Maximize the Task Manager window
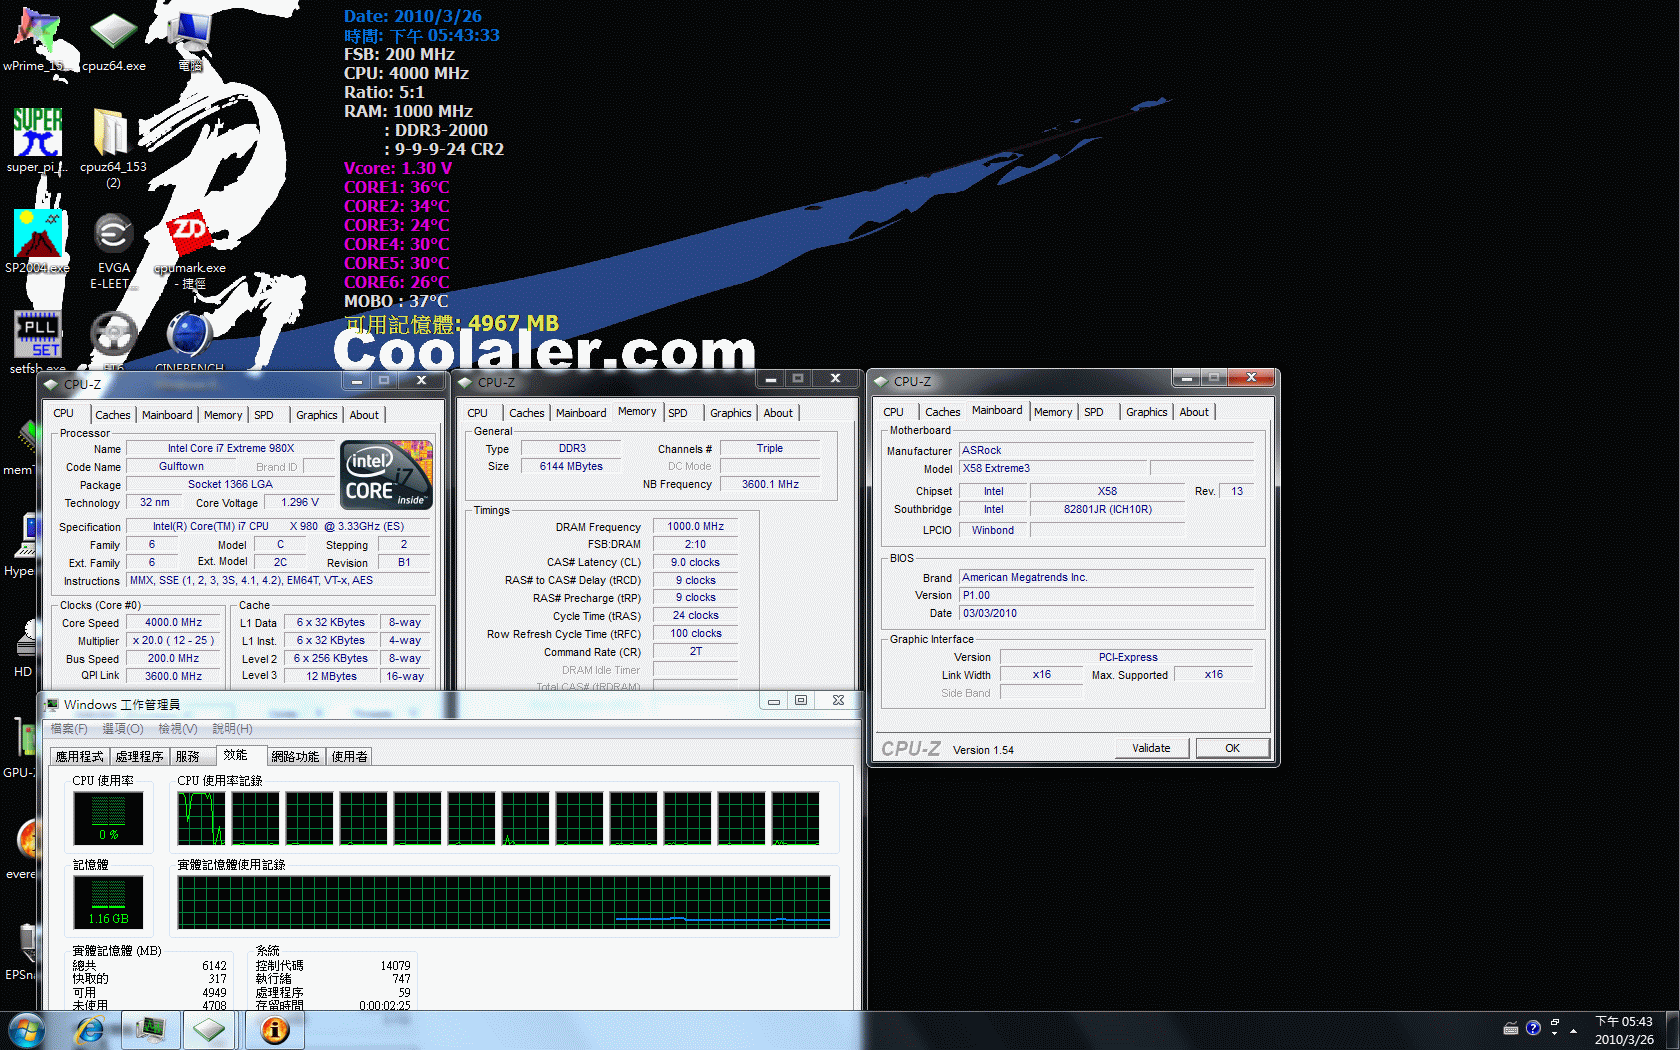Image resolution: width=1680 pixels, height=1050 pixels. click(801, 701)
